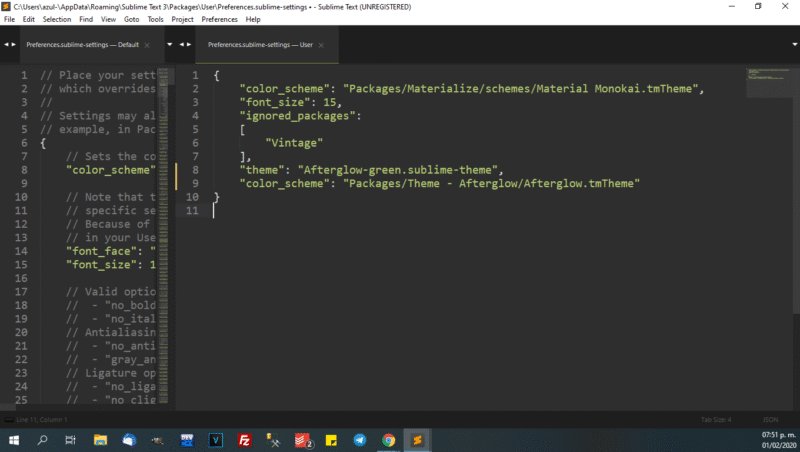800x452 pixels.
Task: Open Windows search magnifier icon
Action: point(43,440)
